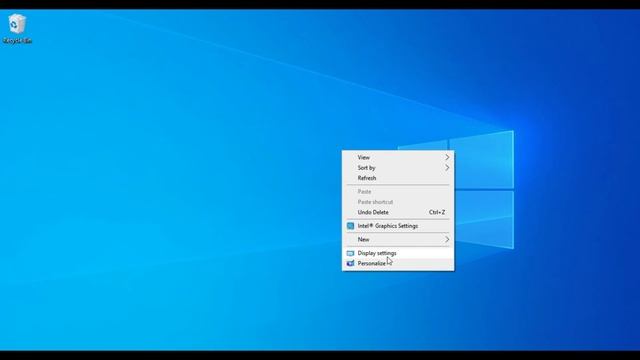Expand the View submenu arrow
Image resolution: width=640 pixels, height=360 pixels.
pyautogui.click(x=447, y=157)
